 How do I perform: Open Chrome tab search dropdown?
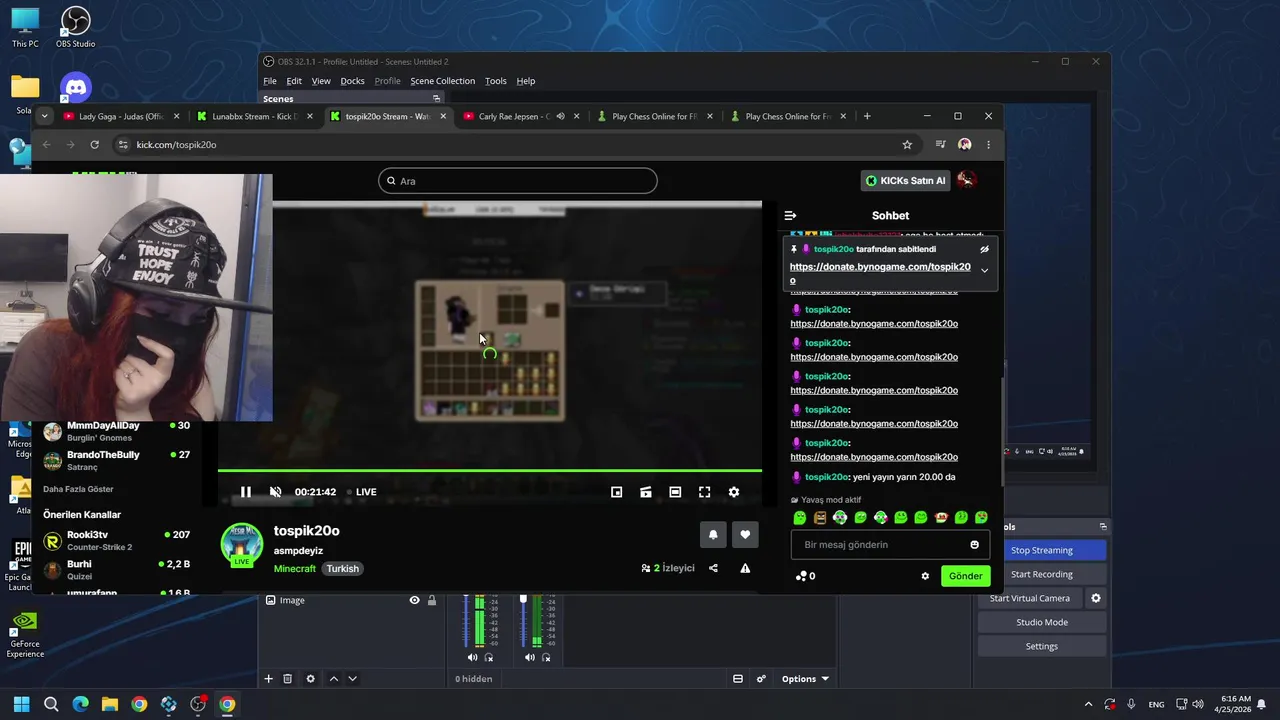pos(44,116)
